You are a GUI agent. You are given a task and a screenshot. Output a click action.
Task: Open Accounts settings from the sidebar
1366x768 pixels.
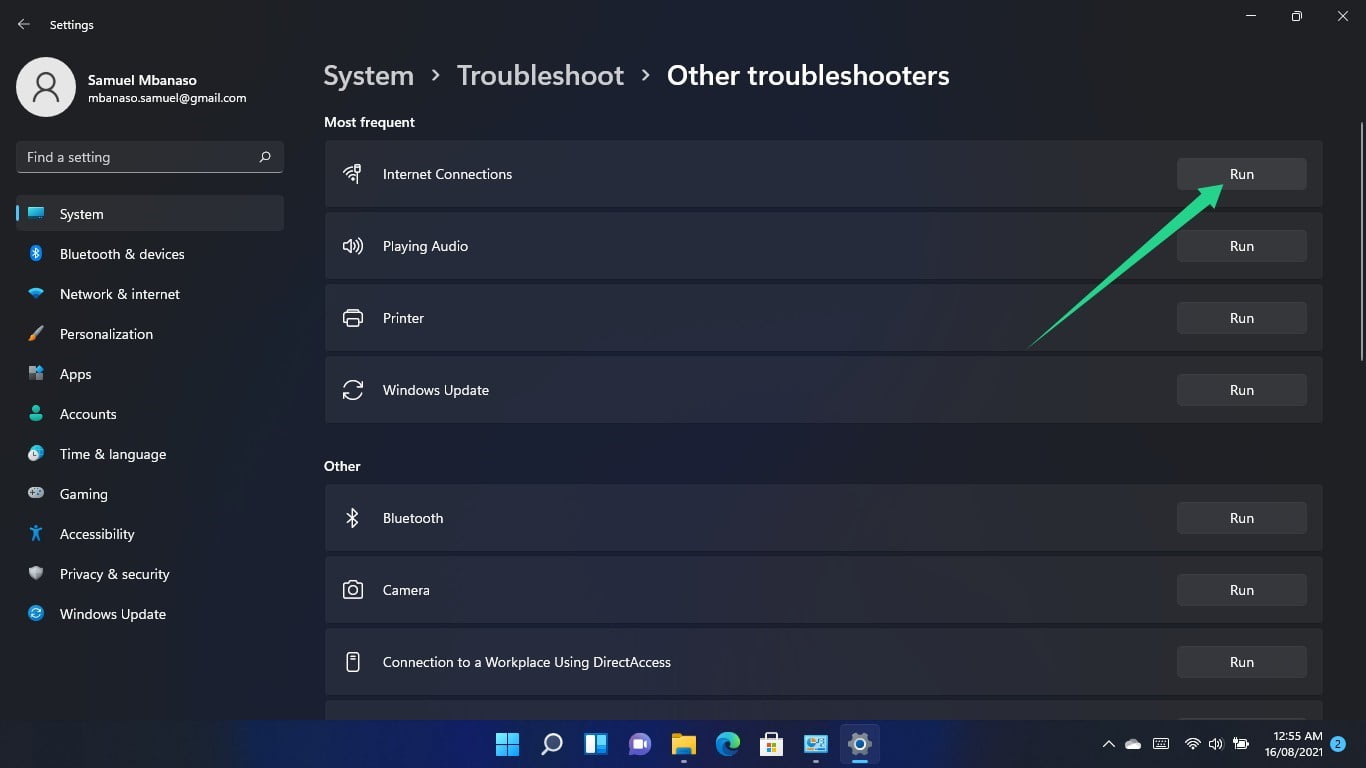tap(88, 413)
